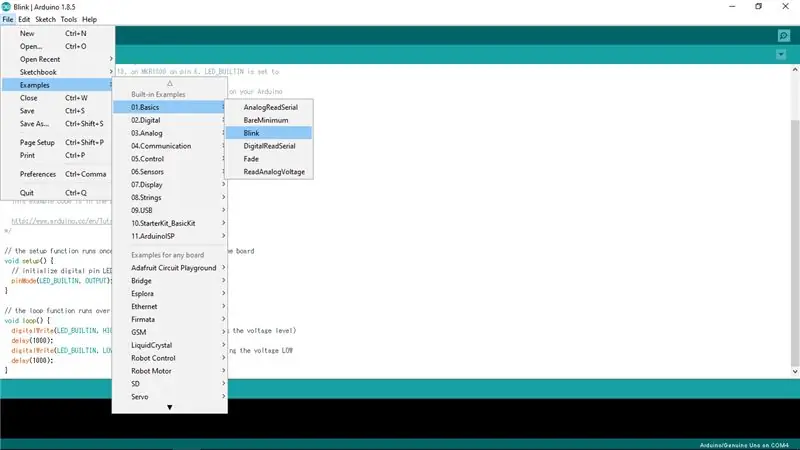Expand 06.Sensors examples submenu
Screen dimensions: 800x450
169,172
